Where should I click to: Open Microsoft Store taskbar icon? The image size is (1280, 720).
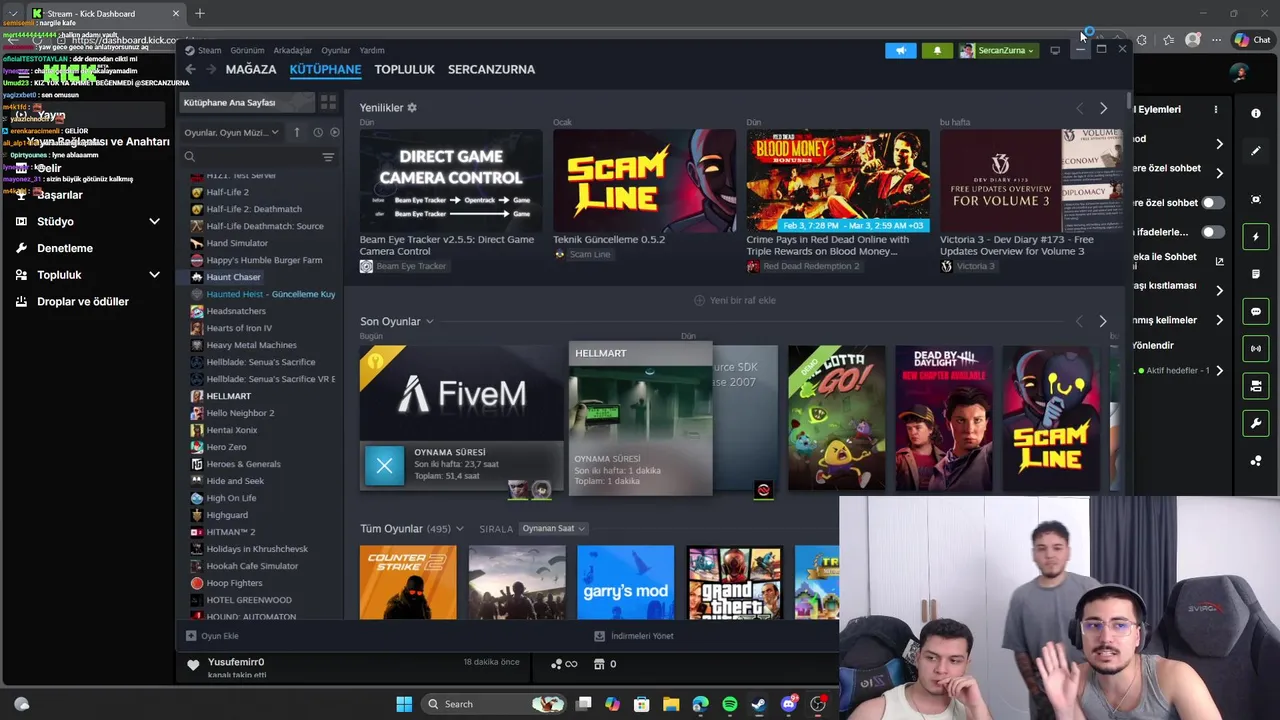(642, 704)
